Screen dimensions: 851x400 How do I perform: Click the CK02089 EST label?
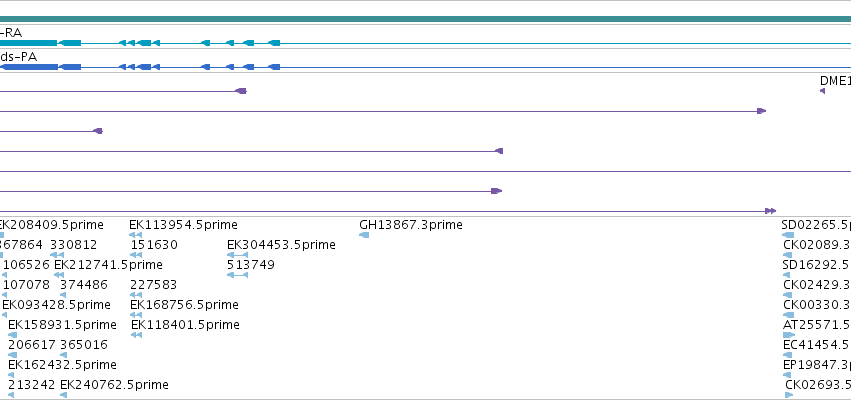817,245
